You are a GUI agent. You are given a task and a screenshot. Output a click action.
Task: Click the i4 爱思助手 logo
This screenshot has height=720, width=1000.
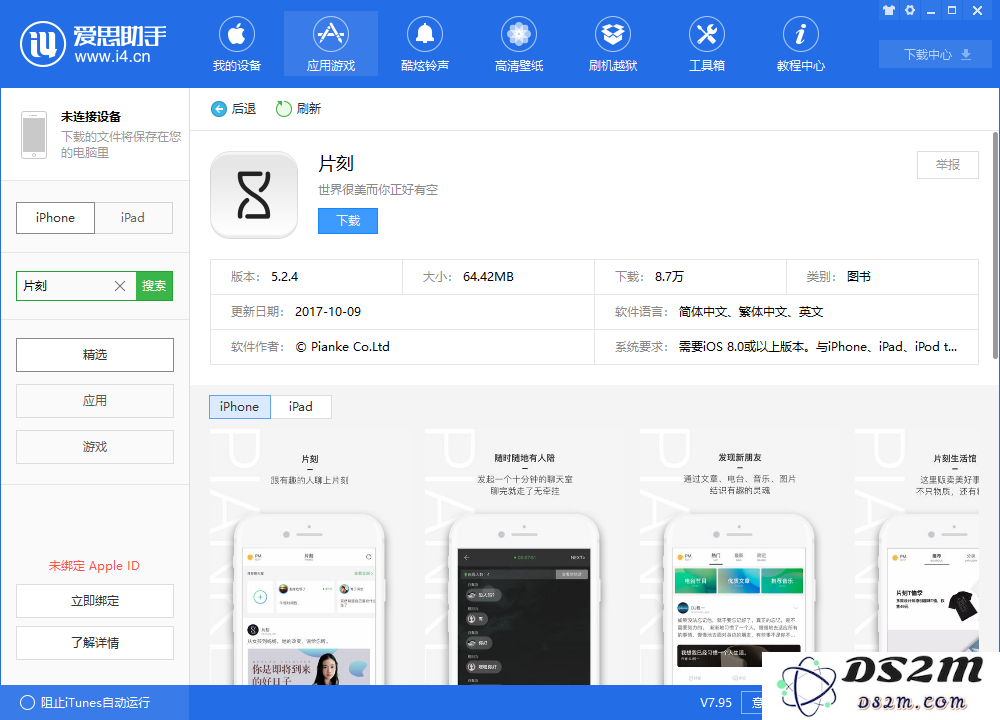[x=93, y=44]
